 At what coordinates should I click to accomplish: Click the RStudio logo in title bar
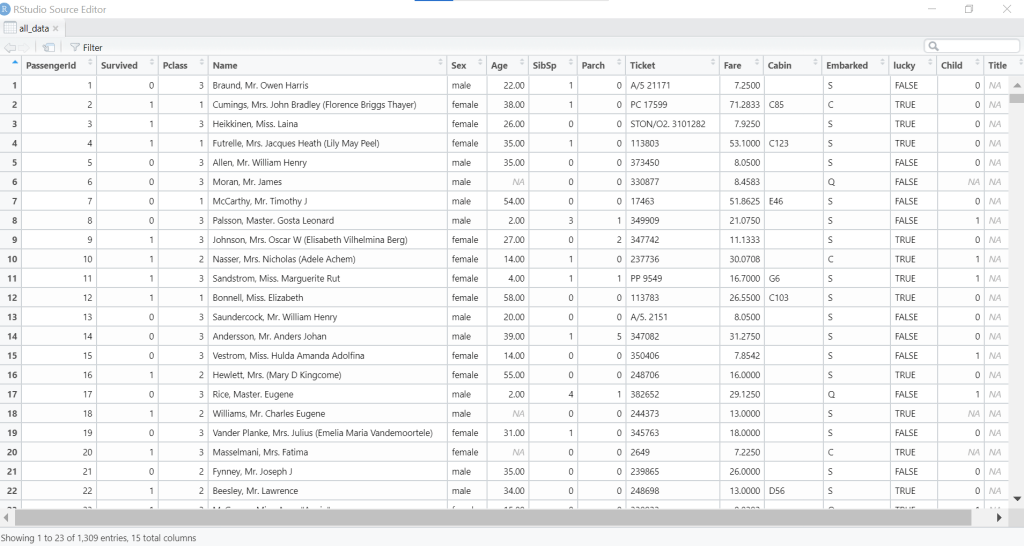click(8, 9)
